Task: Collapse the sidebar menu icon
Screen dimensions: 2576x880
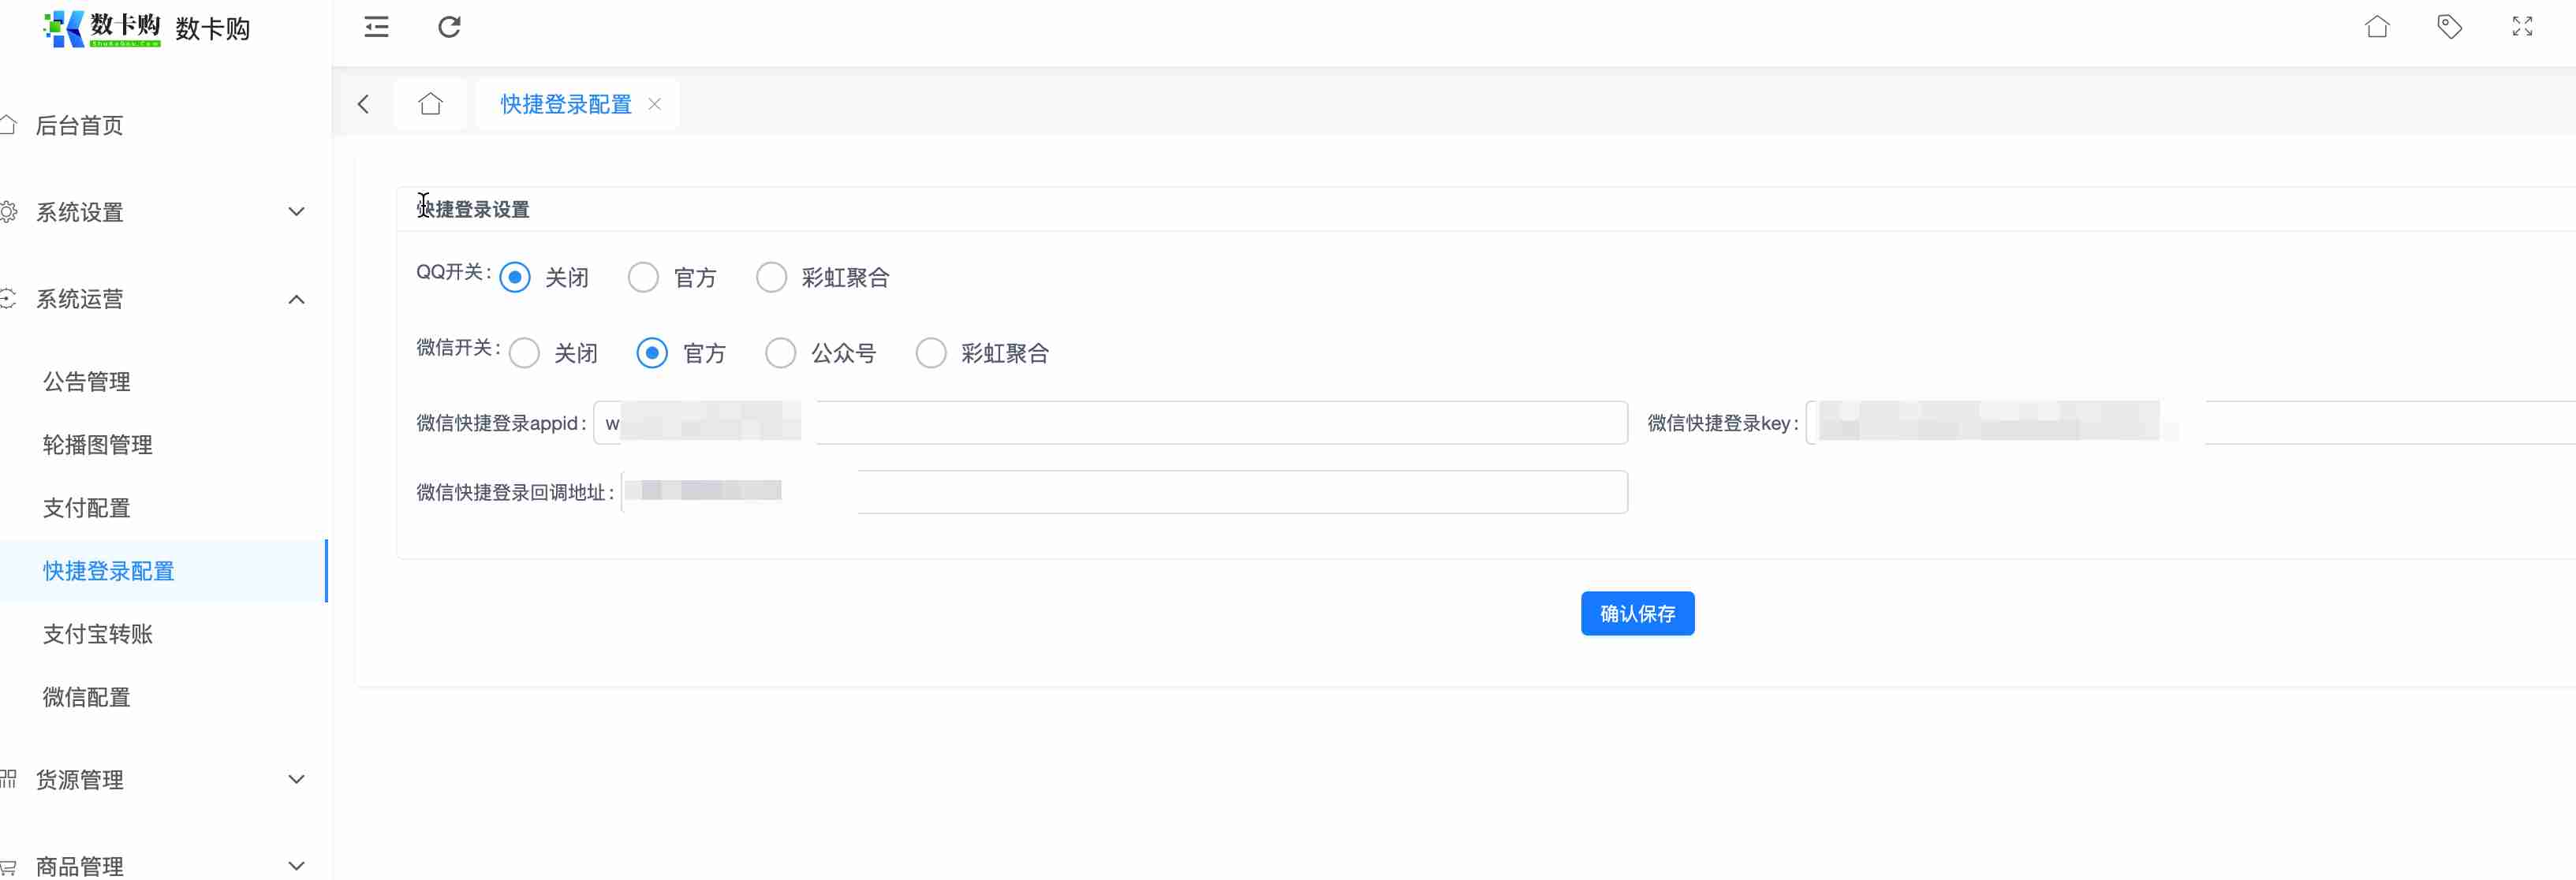Action: (376, 27)
